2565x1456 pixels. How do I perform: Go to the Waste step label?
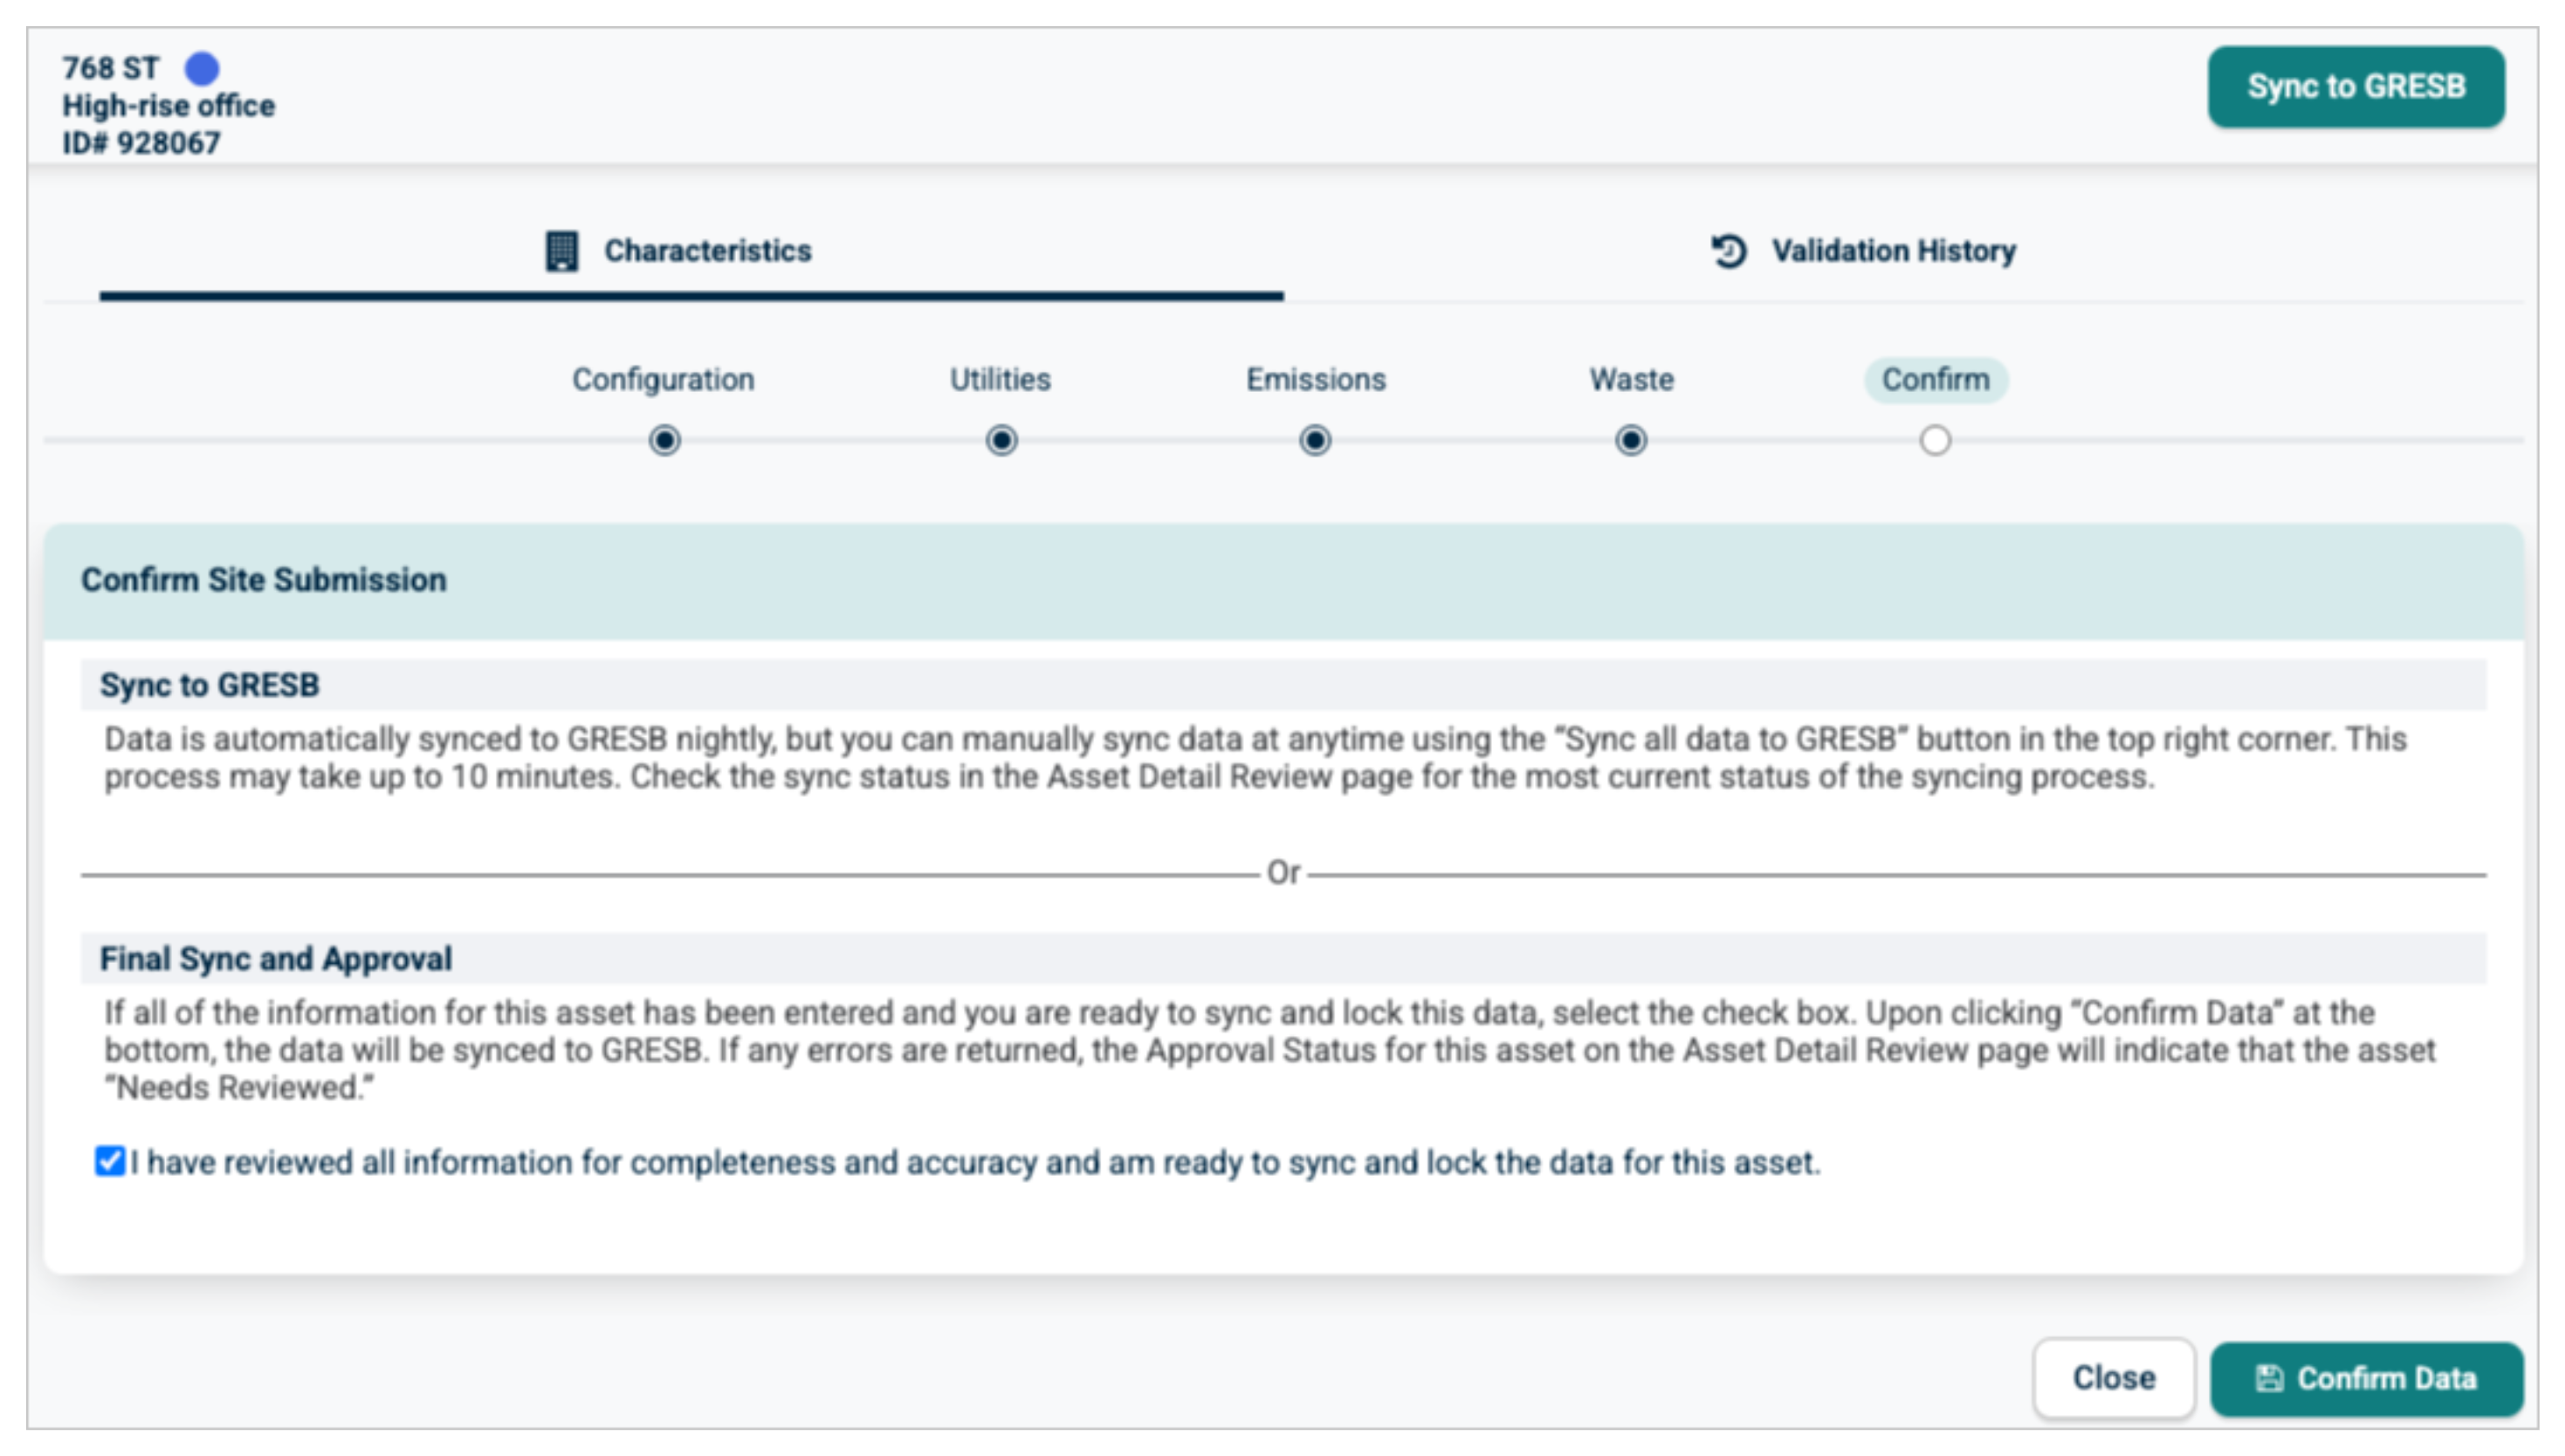1631,380
